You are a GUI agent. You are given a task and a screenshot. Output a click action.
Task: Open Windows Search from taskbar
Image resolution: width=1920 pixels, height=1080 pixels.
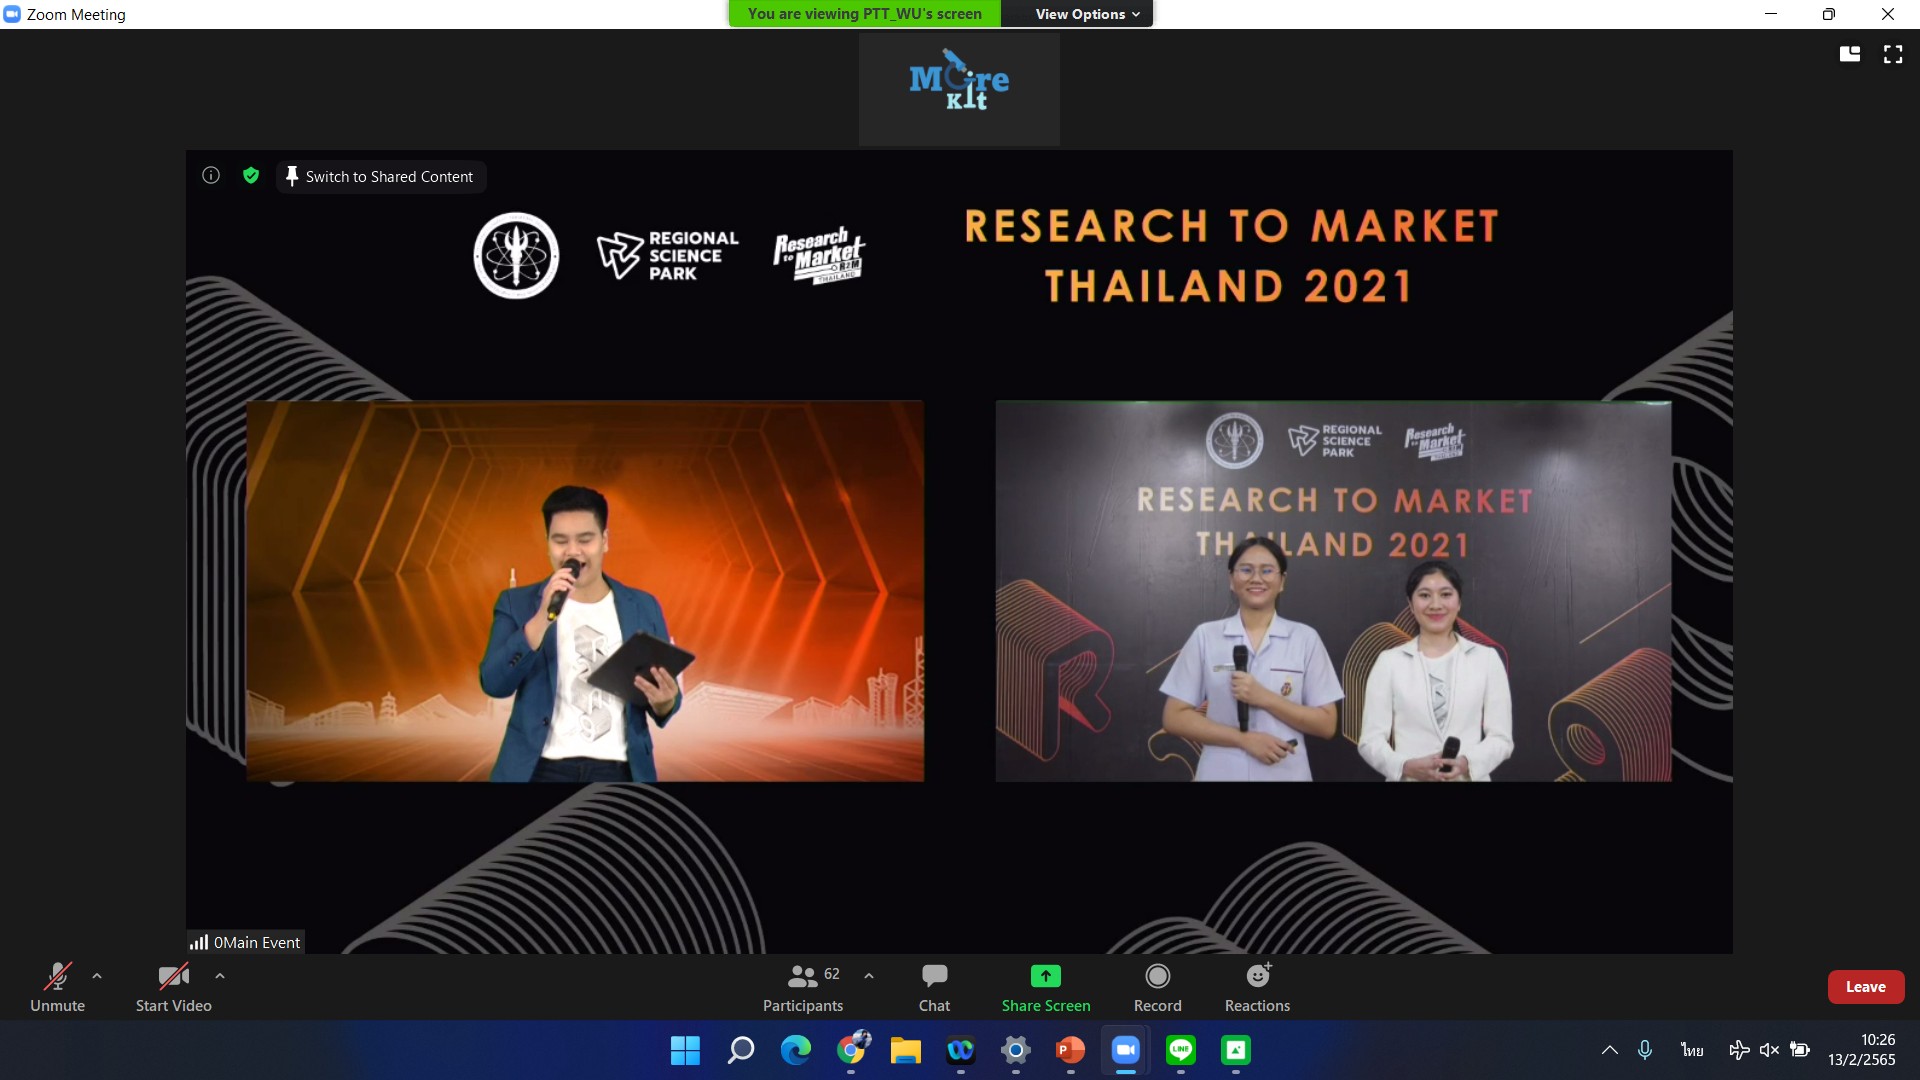click(740, 1050)
